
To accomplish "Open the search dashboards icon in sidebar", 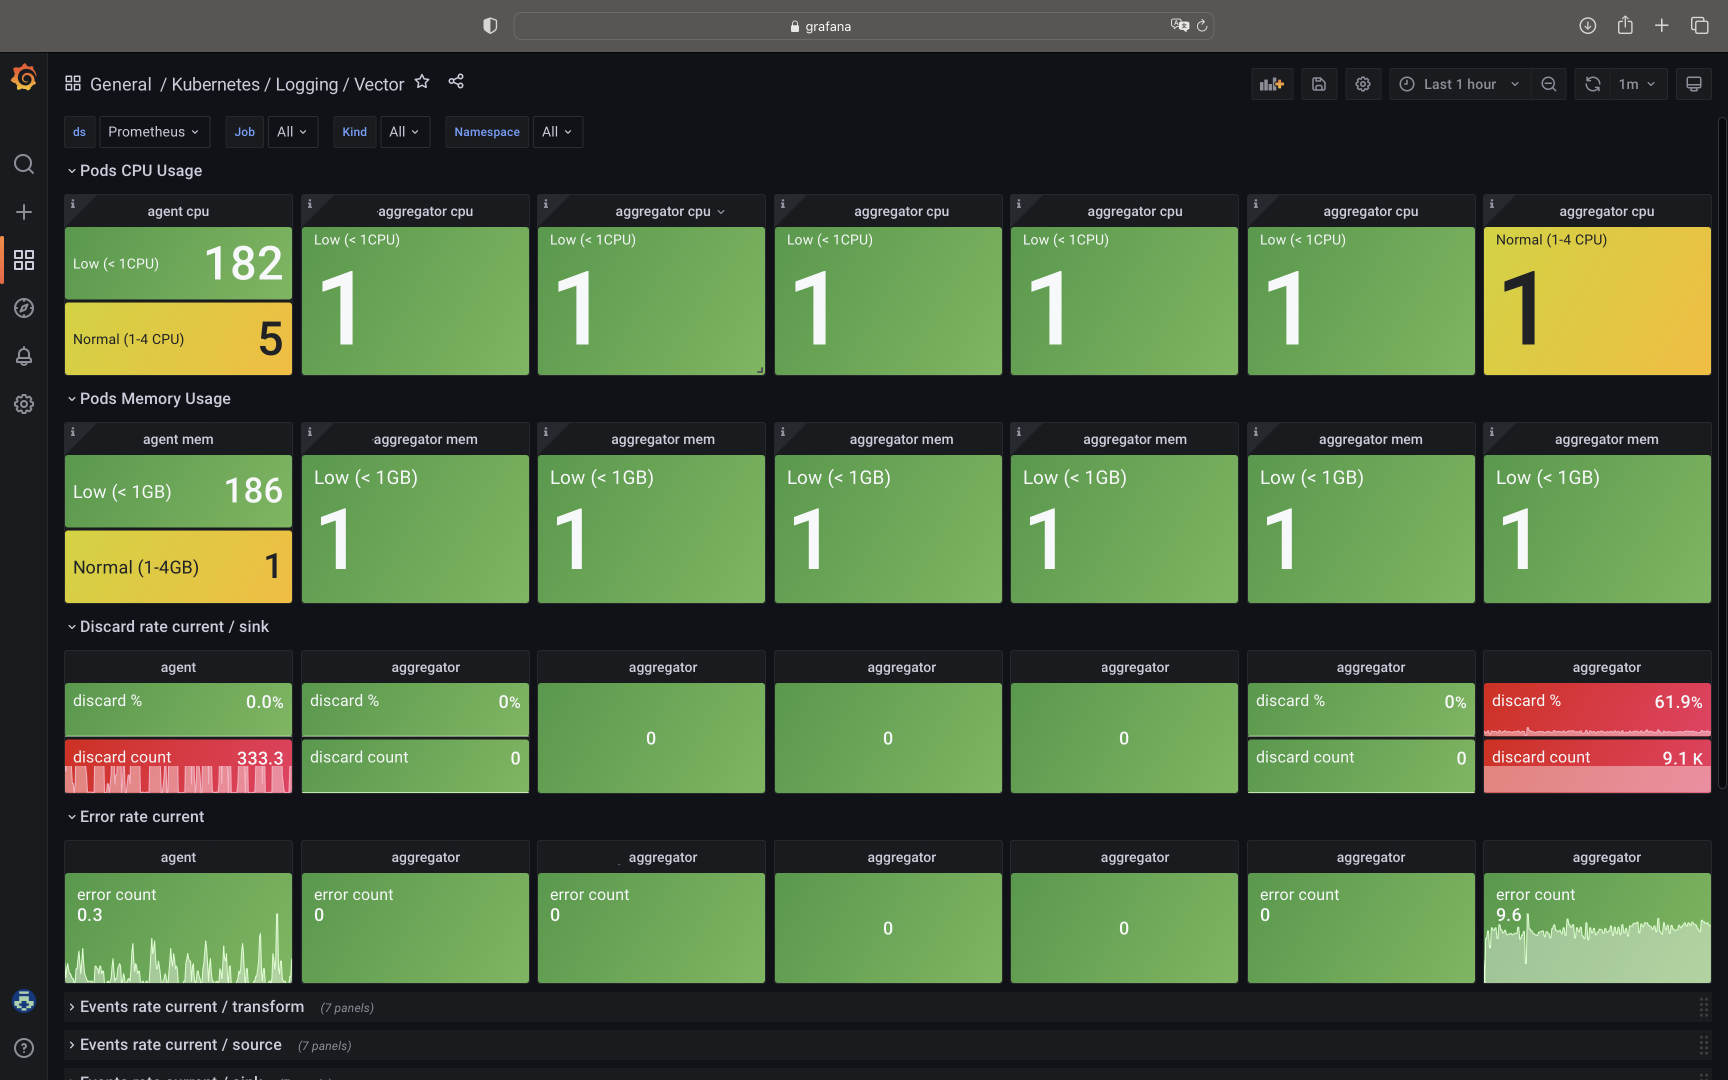I will coord(24,164).
